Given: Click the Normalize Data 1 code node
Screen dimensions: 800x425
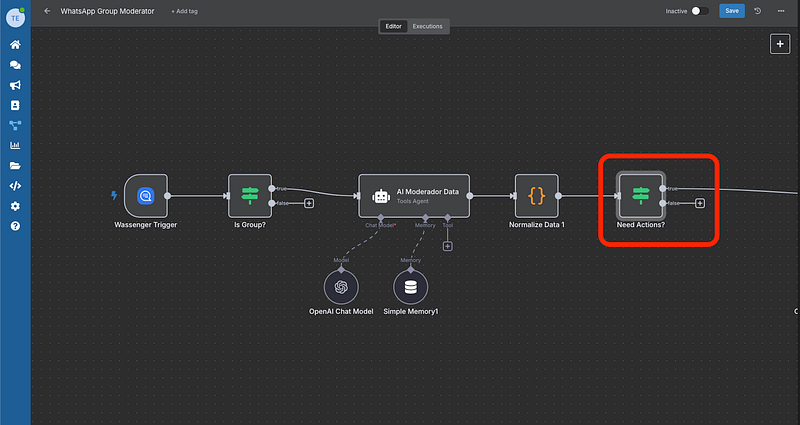Looking at the screenshot, I should click(536, 196).
